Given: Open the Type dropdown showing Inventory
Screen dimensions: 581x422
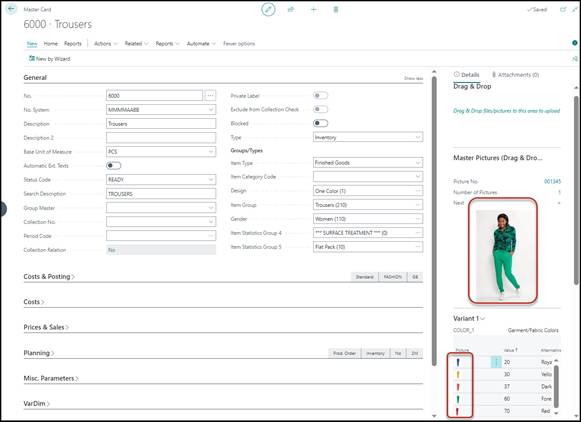Looking at the screenshot, I should click(368, 137).
